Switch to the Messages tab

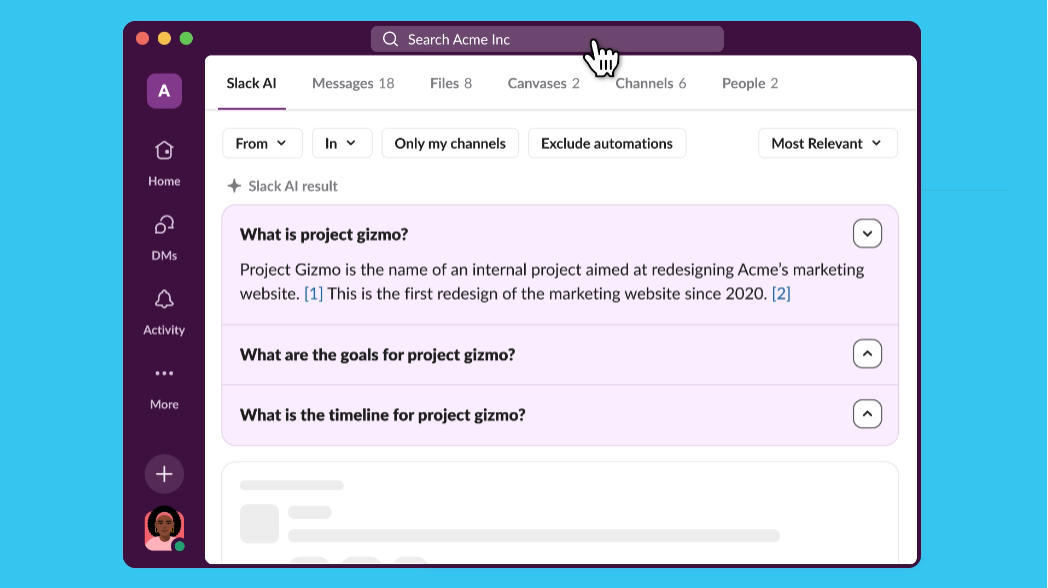(353, 83)
